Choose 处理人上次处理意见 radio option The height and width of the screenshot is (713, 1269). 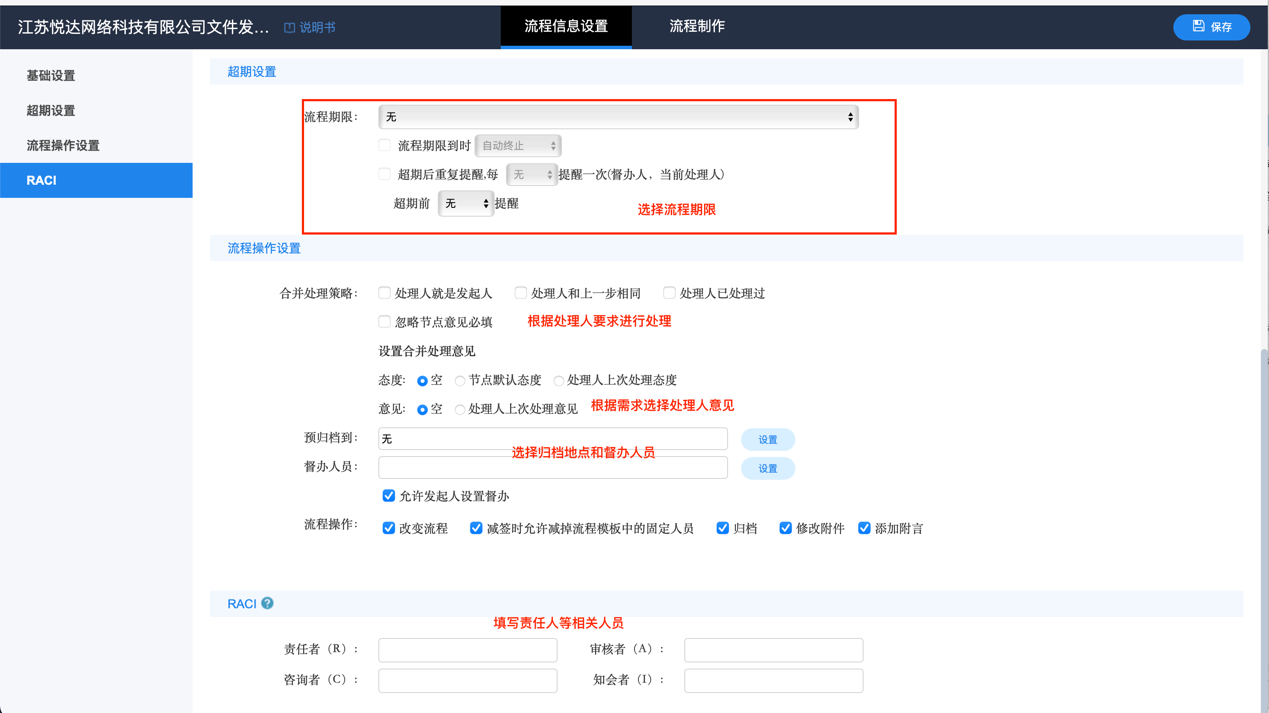[x=459, y=407]
